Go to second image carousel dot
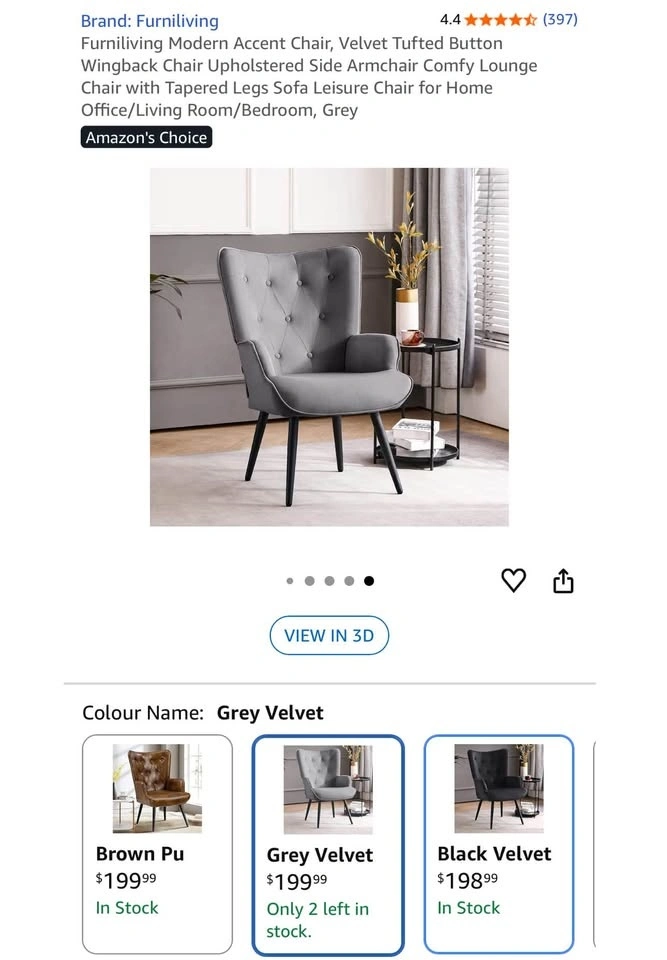Image resolution: width=667 pixels, height=960 pixels. [x=309, y=581]
